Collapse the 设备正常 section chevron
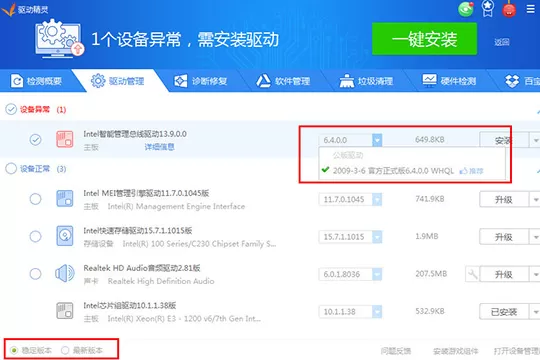The image size is (540, 360). pos(538,171)
